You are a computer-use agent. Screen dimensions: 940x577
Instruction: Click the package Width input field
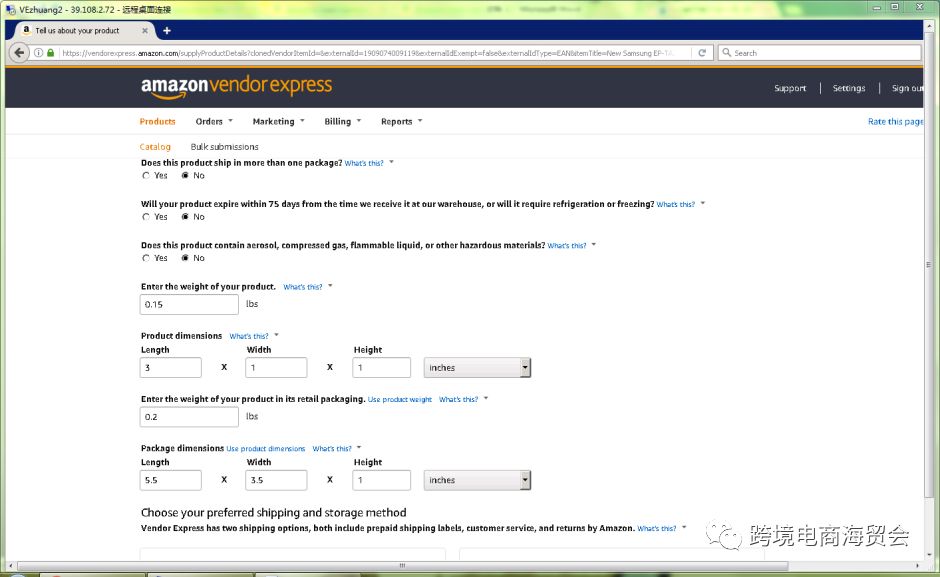[276, 480]
